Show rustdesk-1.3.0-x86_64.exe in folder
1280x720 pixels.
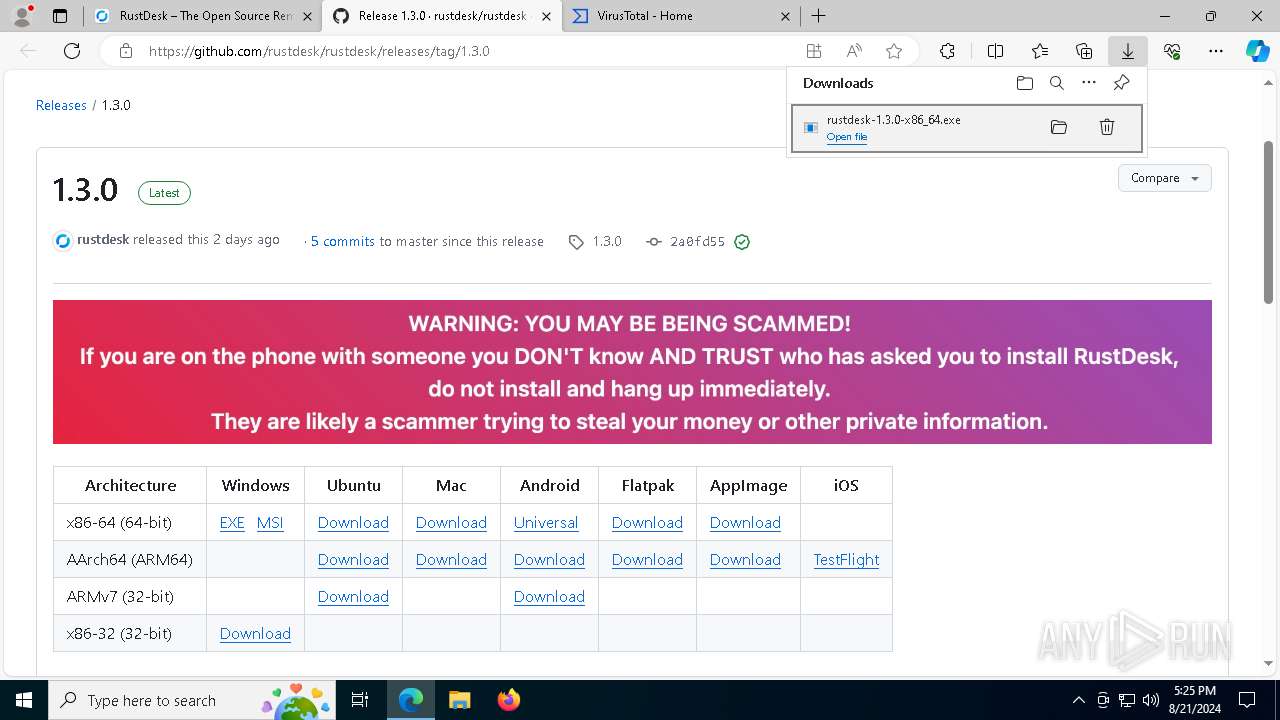tap(1059, 127)
